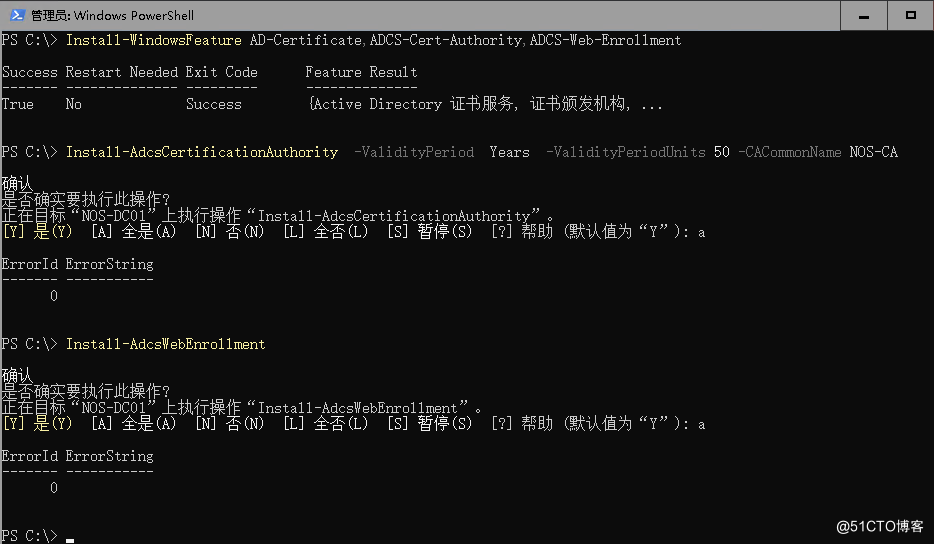Click the second '[N] 否(N)' prompt option

pos(229,424)
